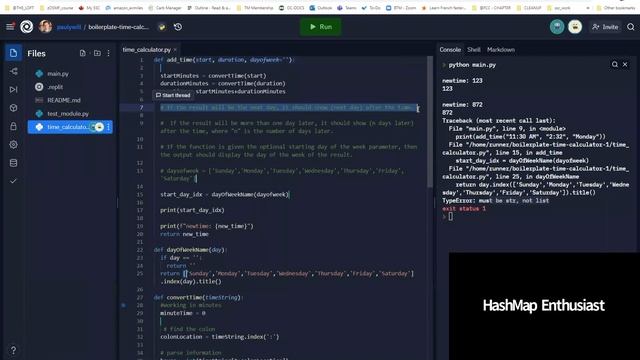Image resolution: width=640 pixels, height=360 pixels.
Task: Click the console input prompt
Action: [x=451, y=217]
